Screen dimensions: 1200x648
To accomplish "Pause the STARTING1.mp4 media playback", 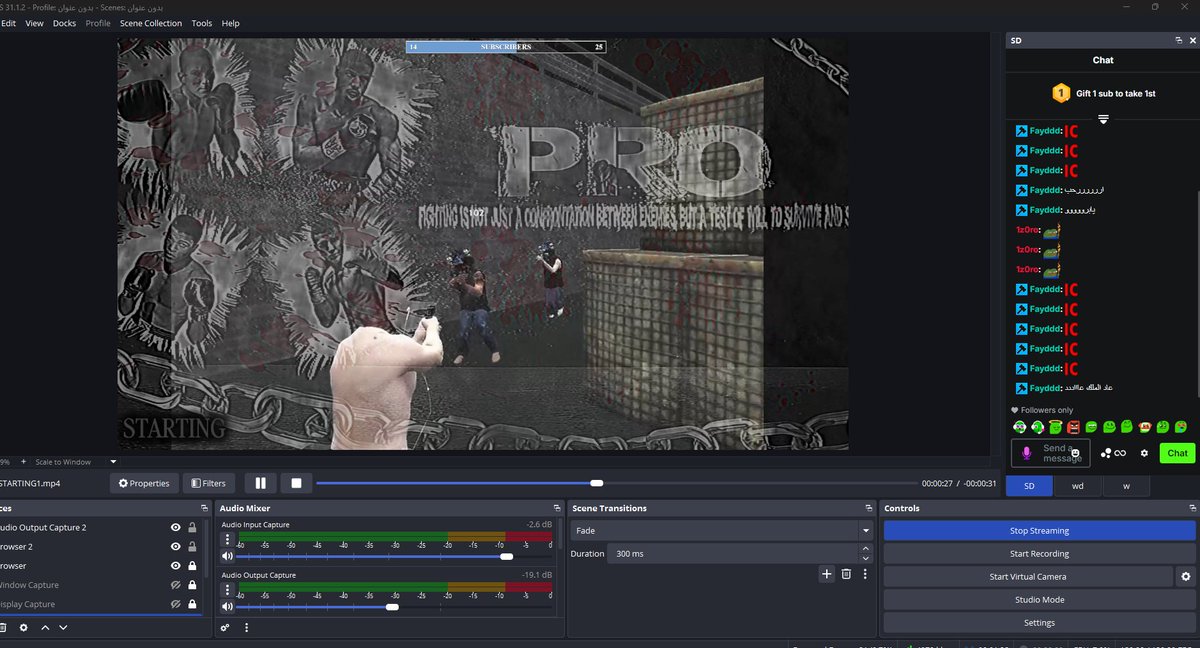I will (260, 483).
